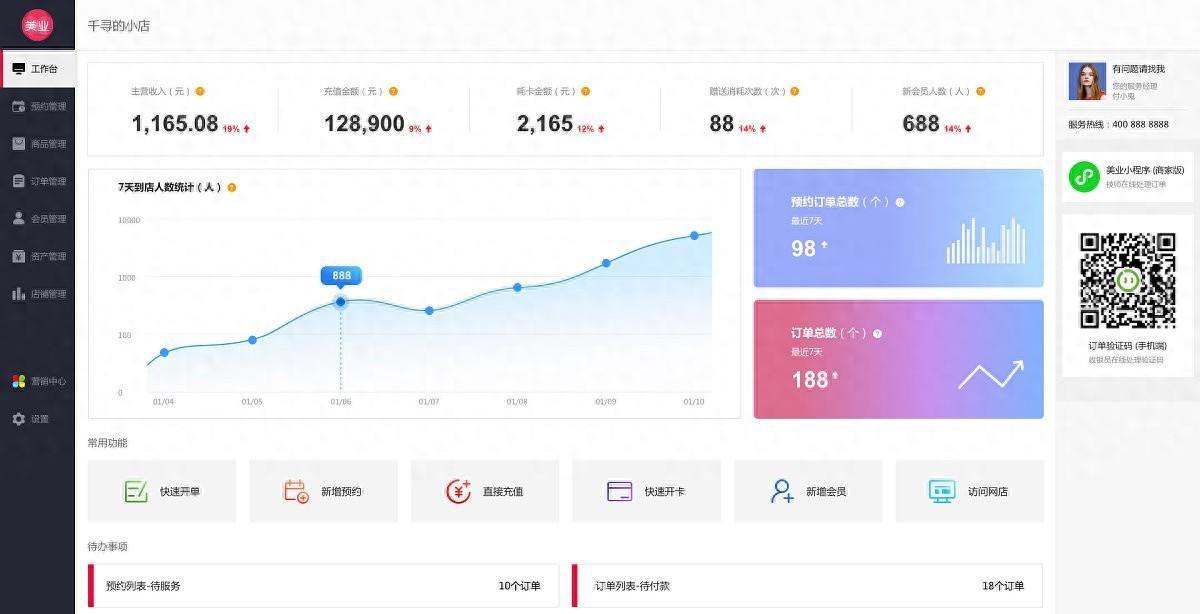Open 访问网店 monitor icon

tap(942, 491)
